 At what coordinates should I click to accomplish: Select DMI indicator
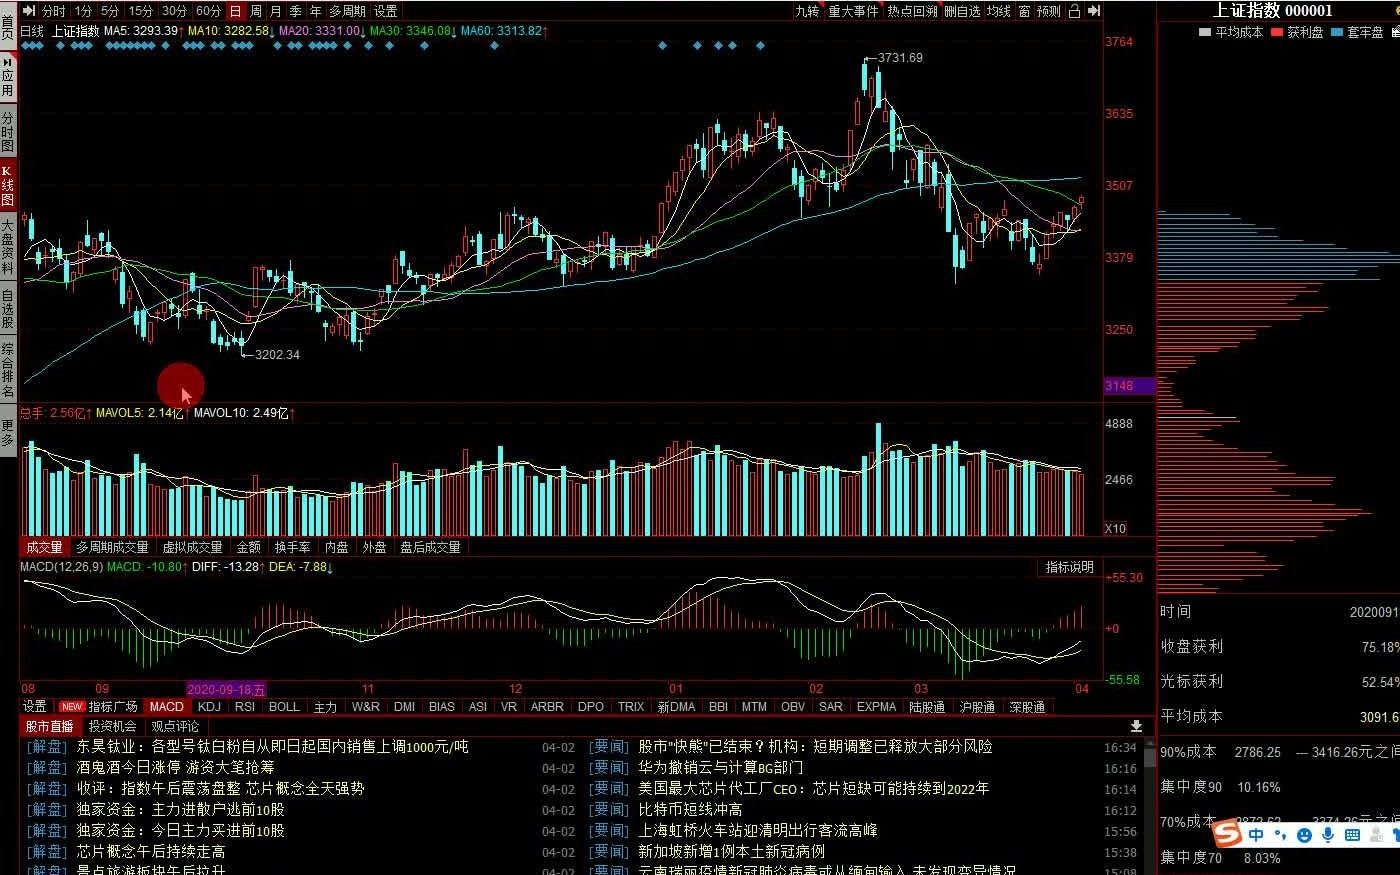[404, 706]
